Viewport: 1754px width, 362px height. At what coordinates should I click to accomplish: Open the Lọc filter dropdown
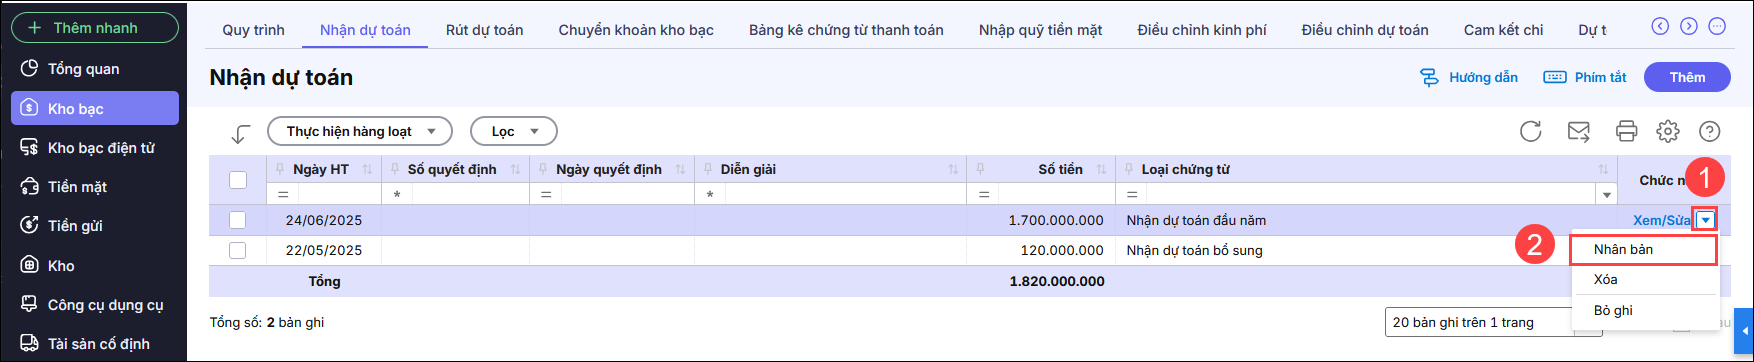coord(514,131)
